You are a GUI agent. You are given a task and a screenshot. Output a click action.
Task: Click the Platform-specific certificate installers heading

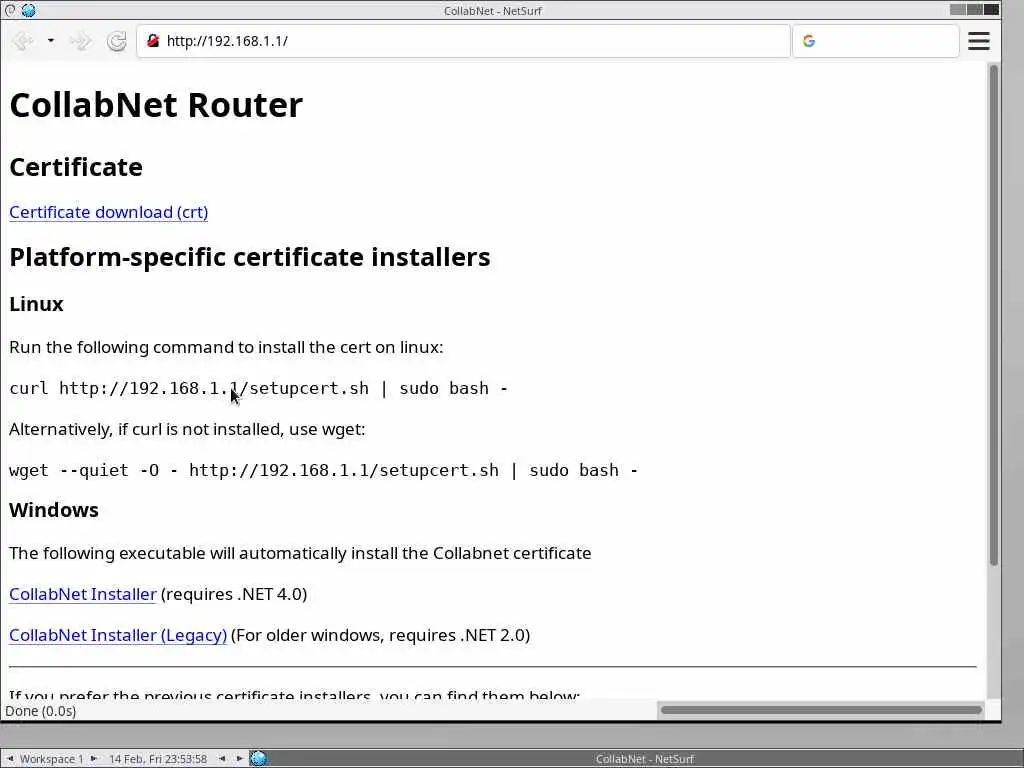click(x=249, y=257)
